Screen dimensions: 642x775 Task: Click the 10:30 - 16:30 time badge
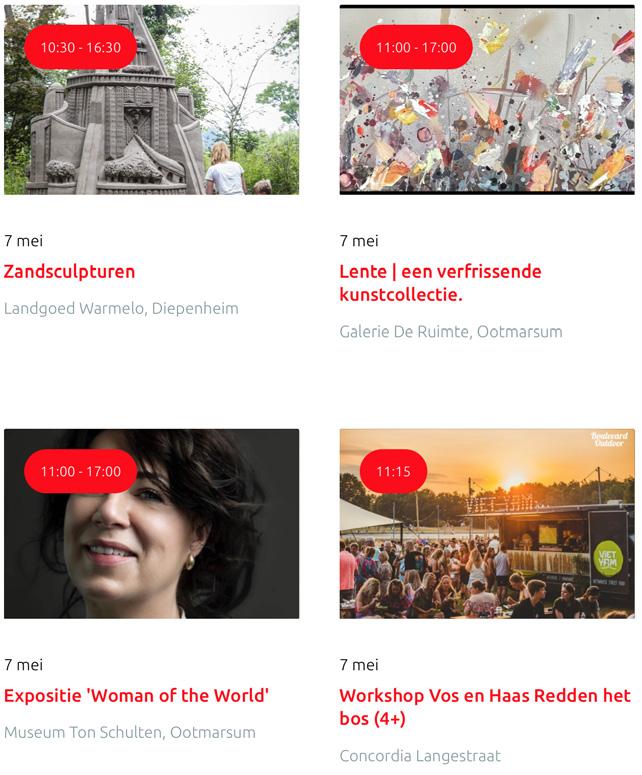point(81,47)
